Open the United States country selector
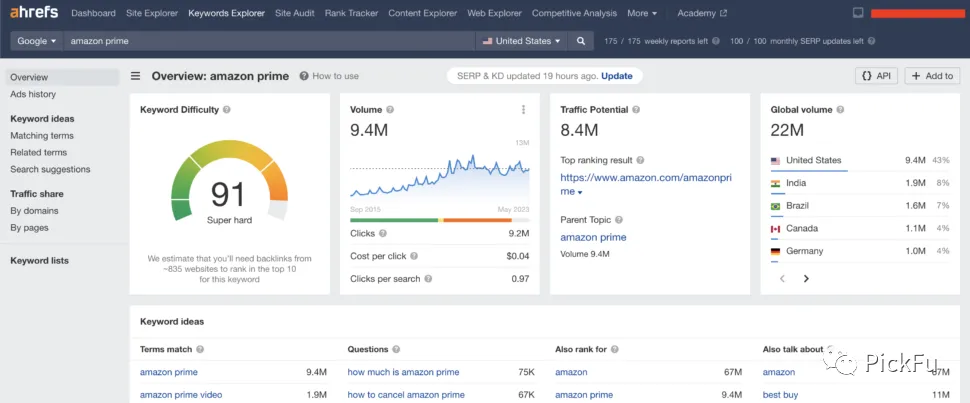 click(521, 41)
